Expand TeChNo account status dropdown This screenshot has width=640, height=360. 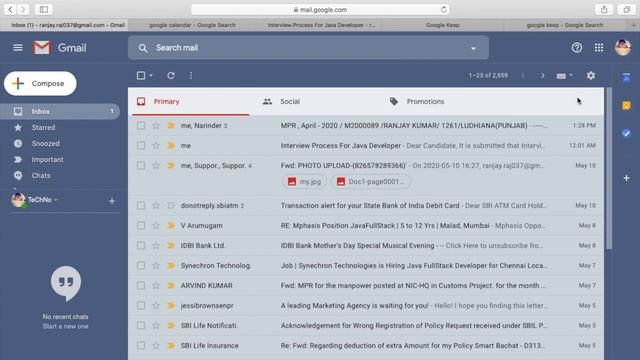click(56, 200)
